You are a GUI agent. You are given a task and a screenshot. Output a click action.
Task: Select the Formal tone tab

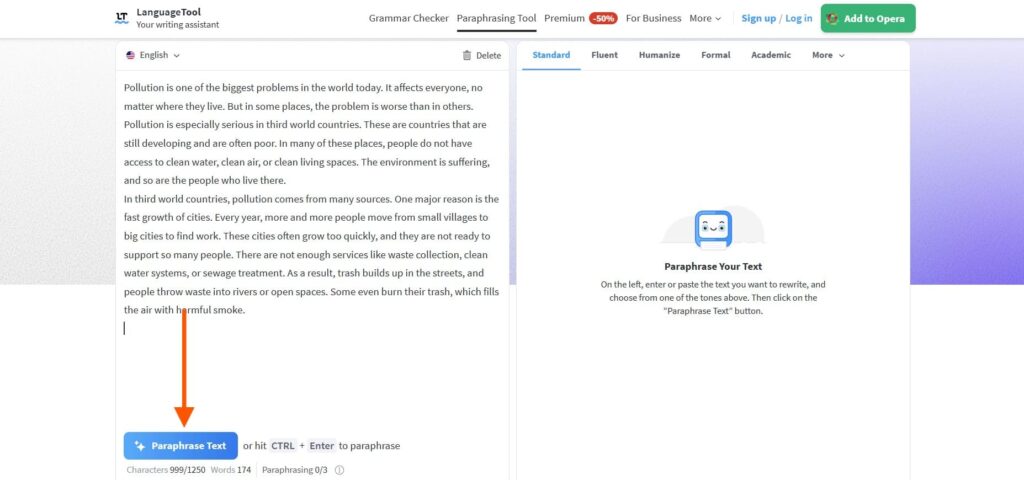(715, 56)
